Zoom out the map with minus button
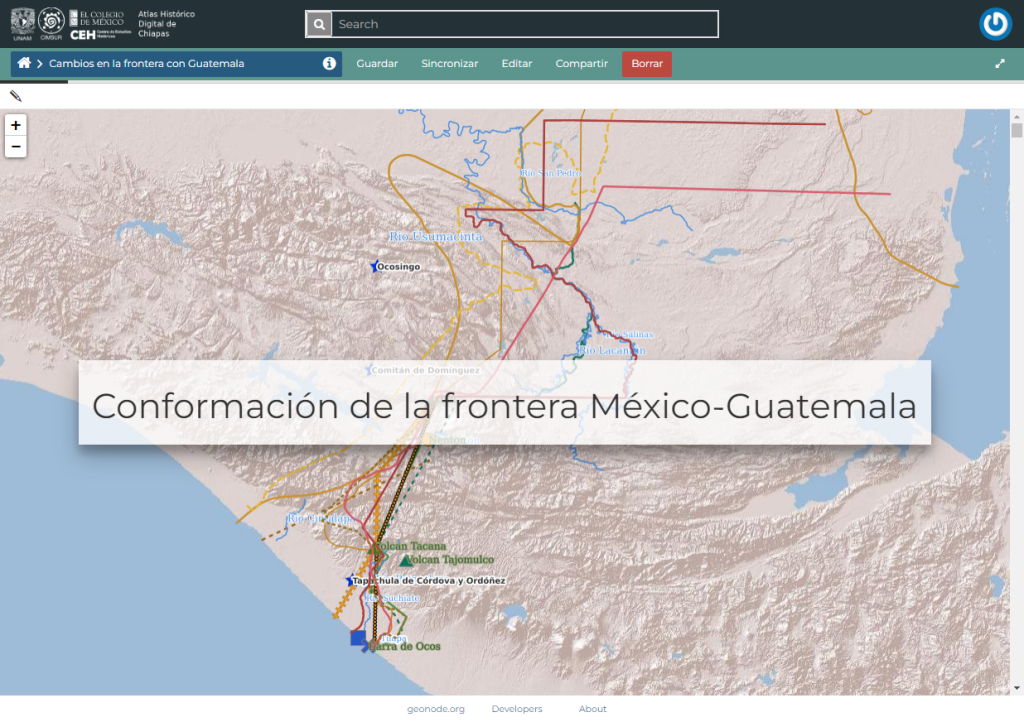Viewport: 1024px width, 722px height. coord(16,146)
